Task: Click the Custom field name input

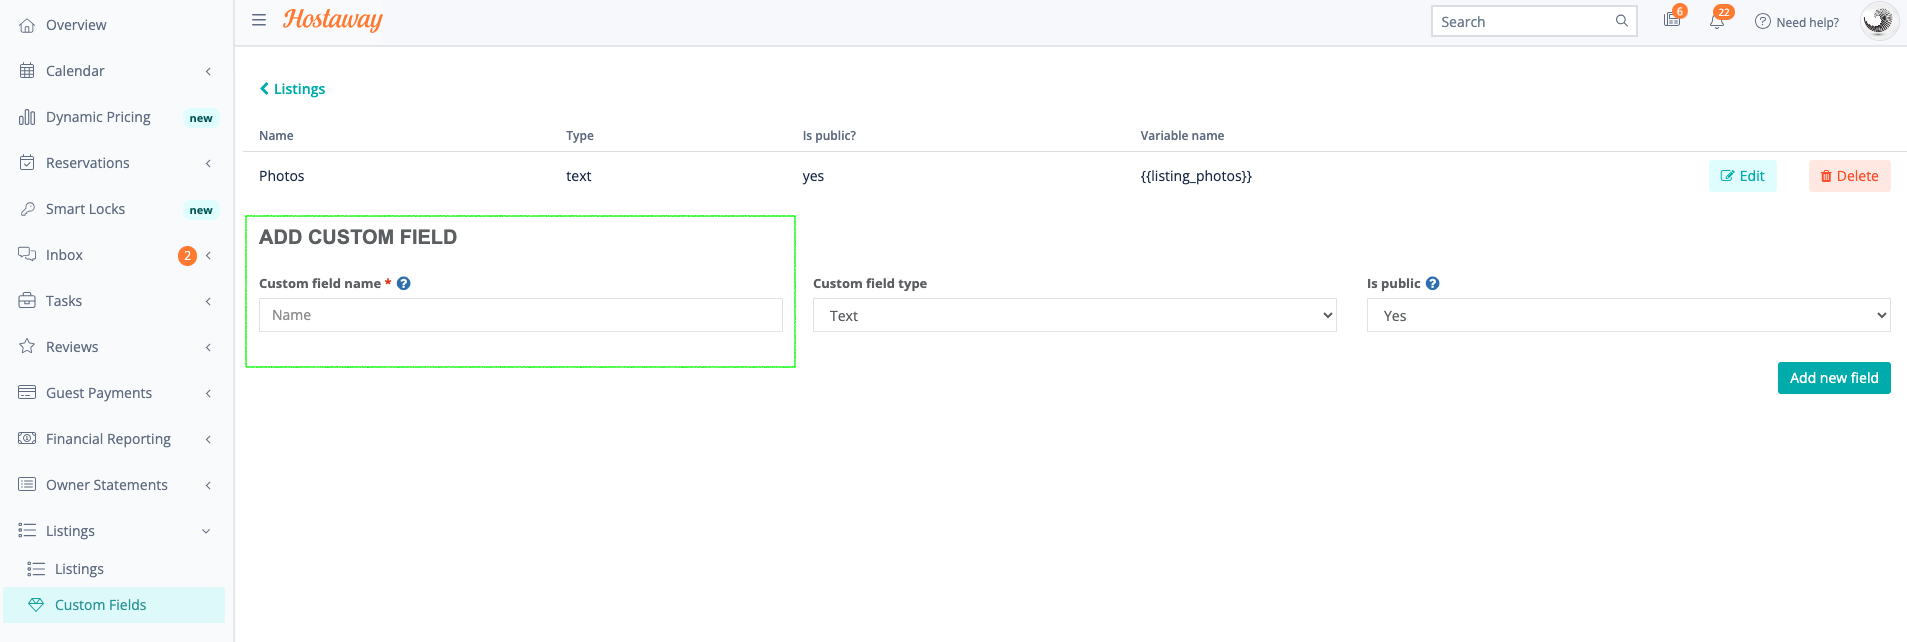Action: pyautogui.click(x=520, y=316)
